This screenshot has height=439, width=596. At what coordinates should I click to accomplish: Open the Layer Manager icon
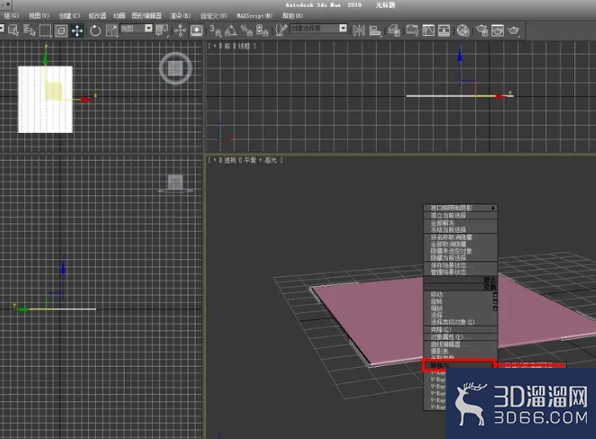pyautogui.click(x=394, y=31)
